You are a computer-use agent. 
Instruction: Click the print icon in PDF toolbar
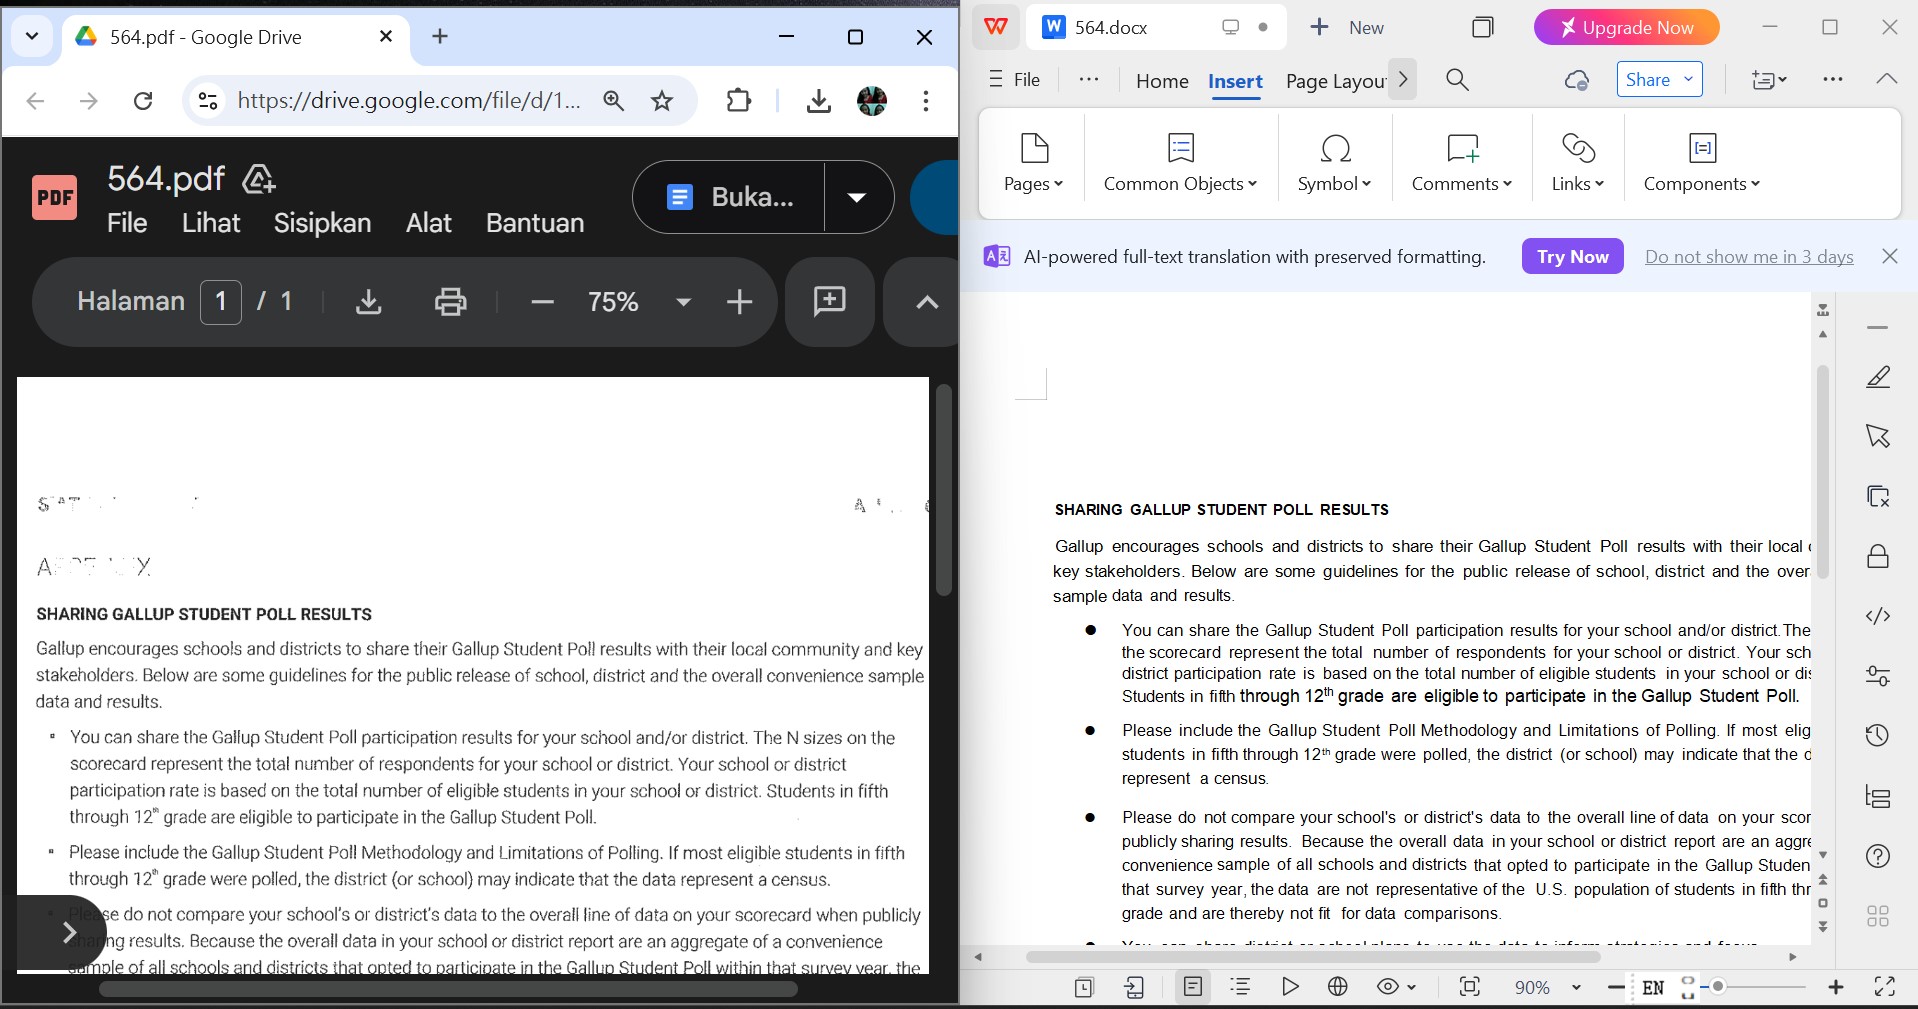[450, 302]
